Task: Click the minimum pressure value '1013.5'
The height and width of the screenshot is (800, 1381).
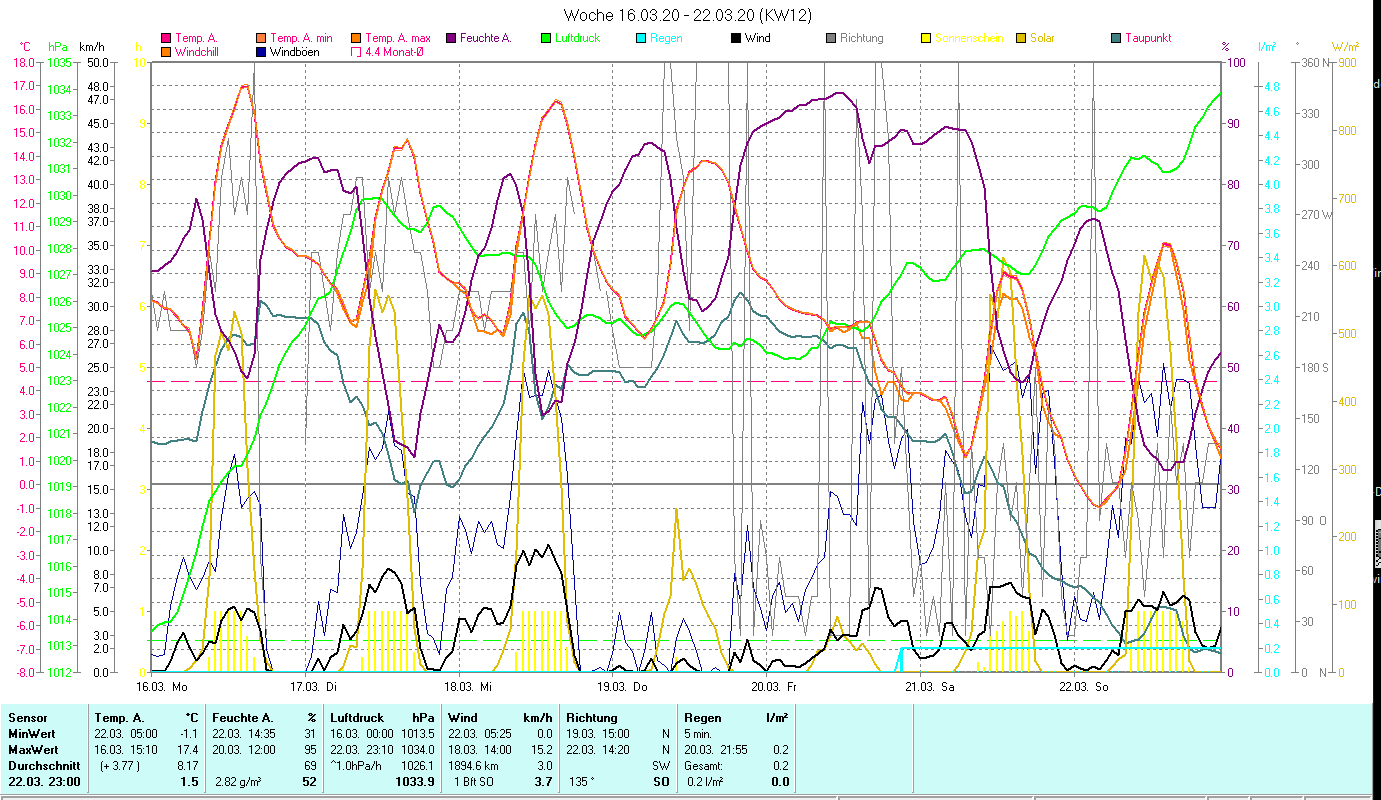Action: (x=416, y=734)
